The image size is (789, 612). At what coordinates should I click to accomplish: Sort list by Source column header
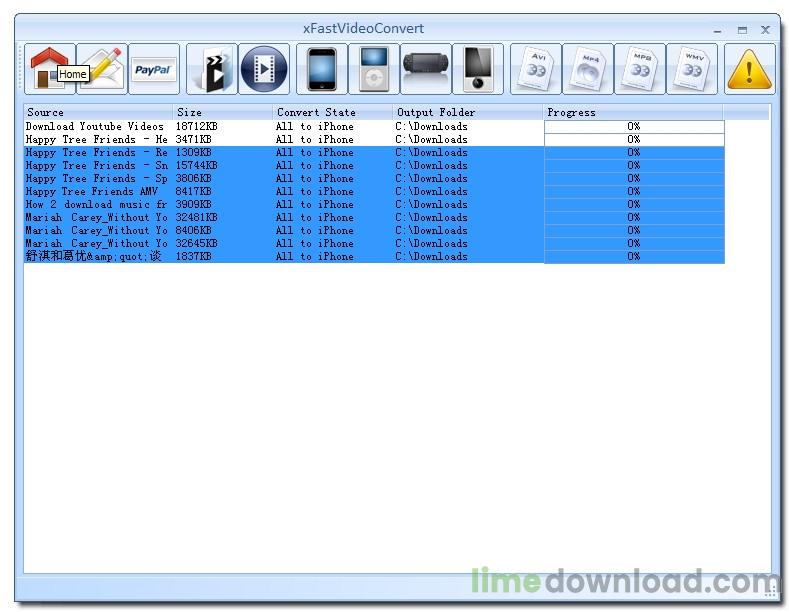click(98, 112)
